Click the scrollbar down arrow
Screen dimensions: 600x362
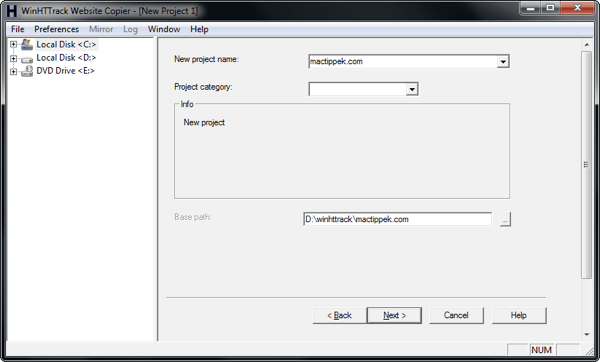(x=587, y=334)
